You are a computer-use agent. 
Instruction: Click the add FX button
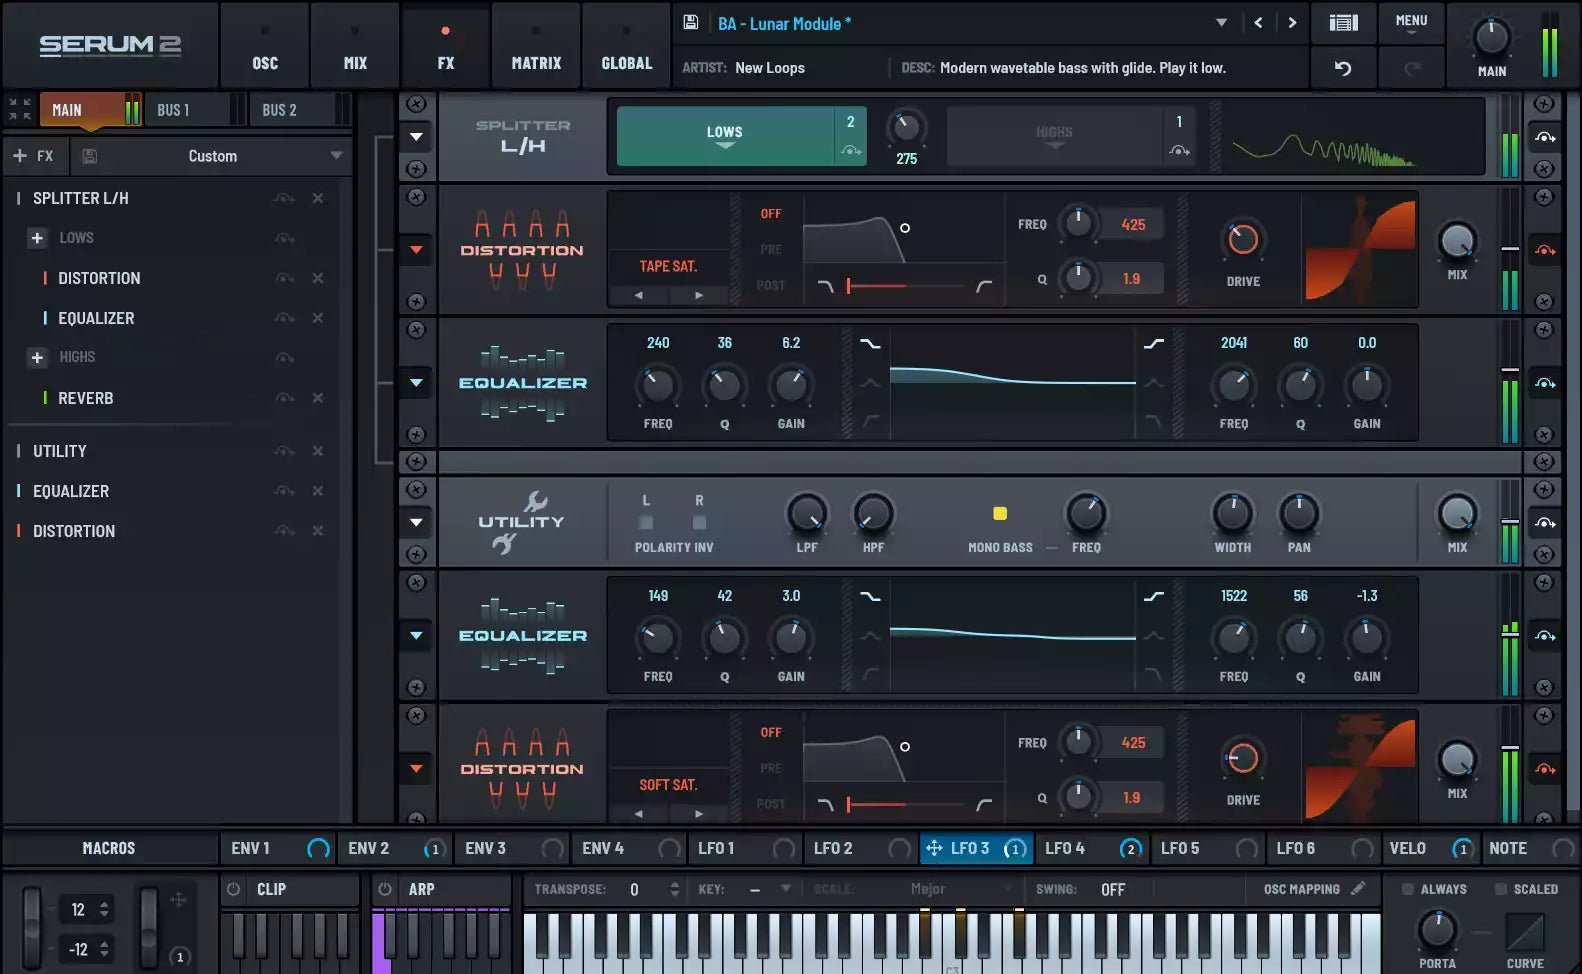(x=35, y=156)
